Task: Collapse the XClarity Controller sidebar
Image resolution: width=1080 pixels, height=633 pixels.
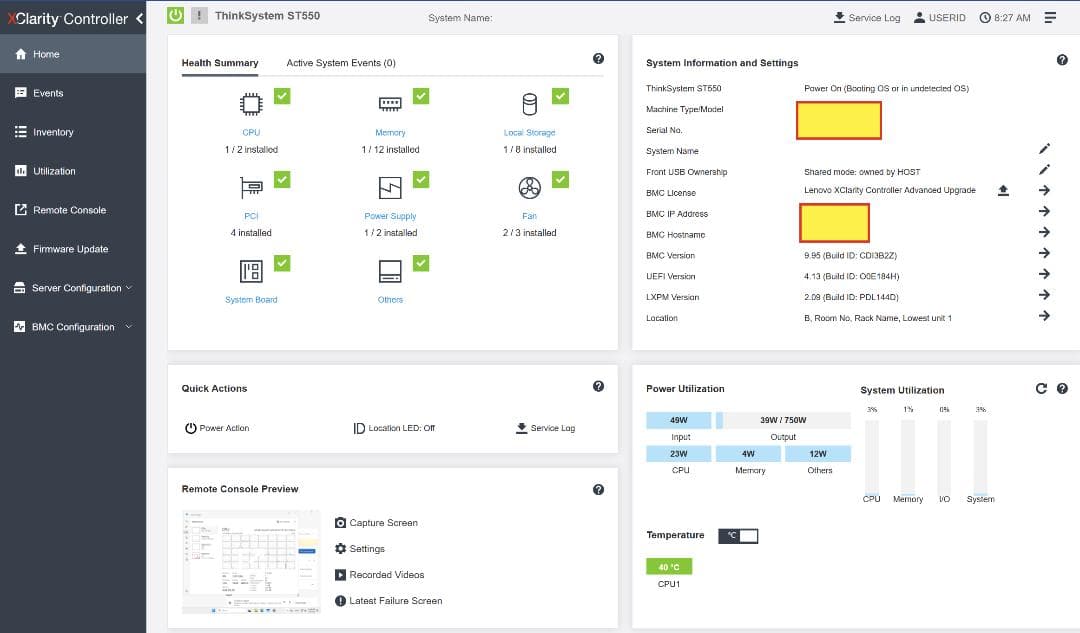Action: tap(139, 18)
